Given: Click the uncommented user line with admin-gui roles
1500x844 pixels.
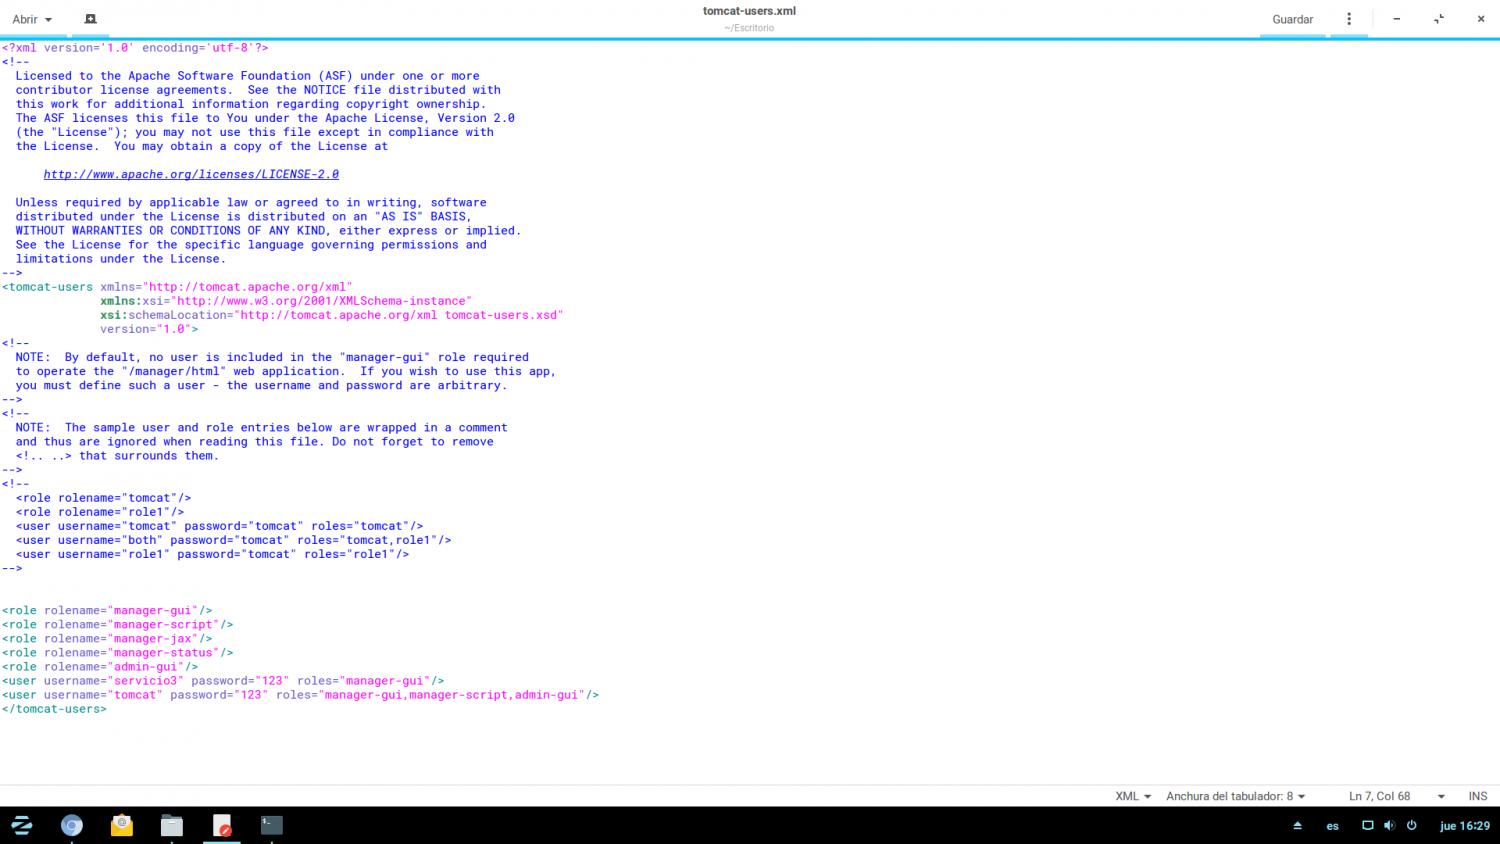Looking at the screenshot, I should [x=300, y=694].
